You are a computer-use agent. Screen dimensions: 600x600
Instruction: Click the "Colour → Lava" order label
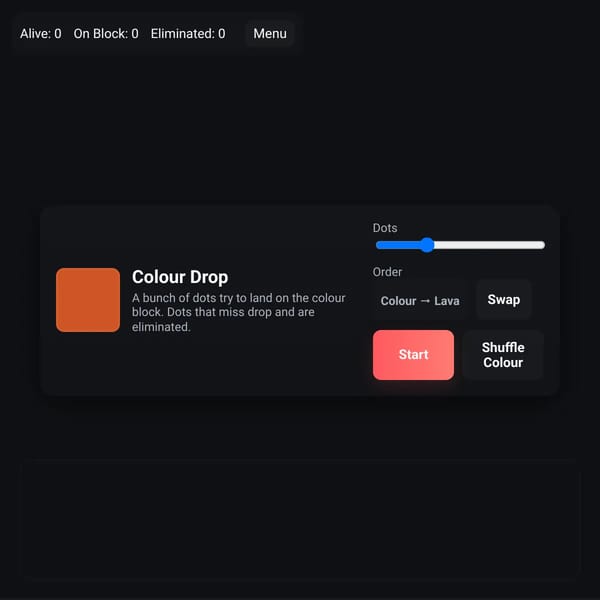click(420, 301)
